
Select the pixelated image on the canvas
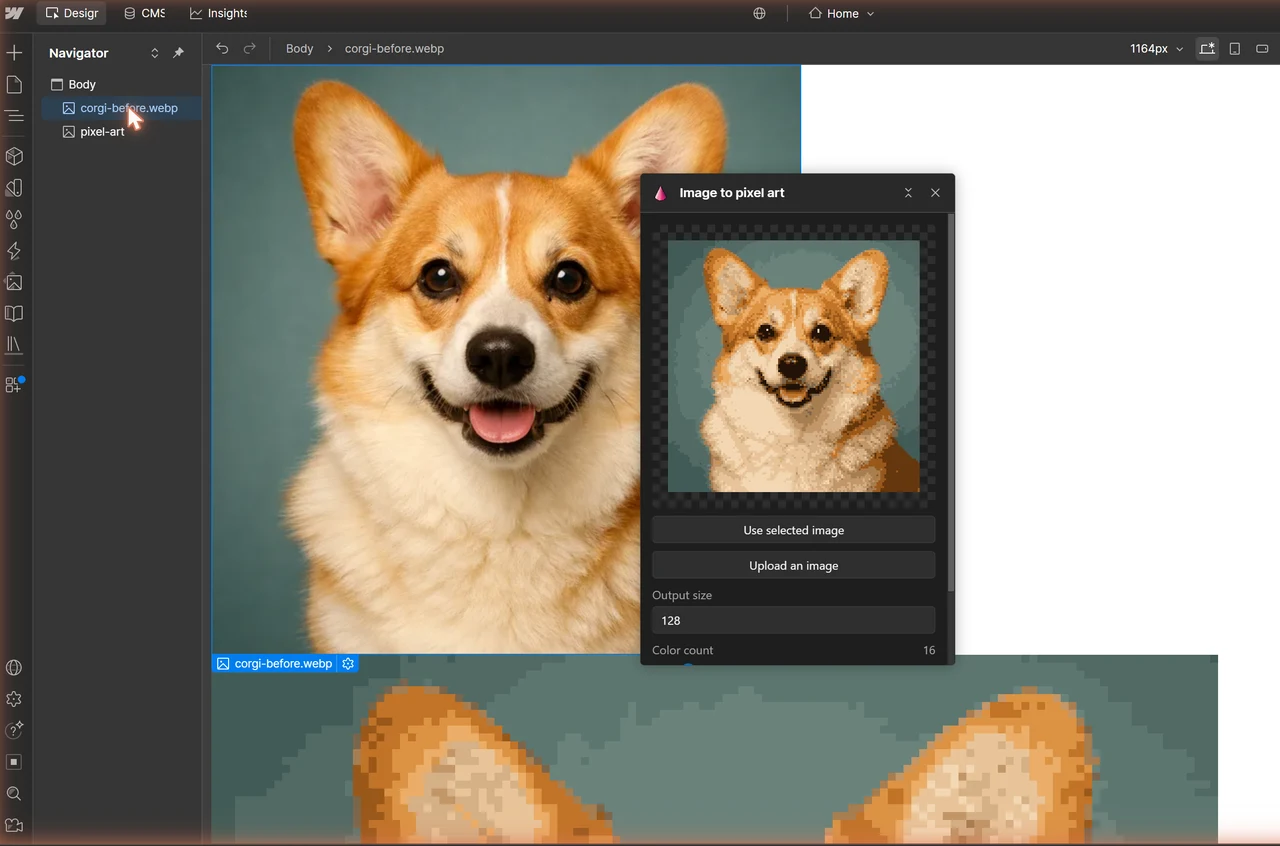(x=714, y=750)
